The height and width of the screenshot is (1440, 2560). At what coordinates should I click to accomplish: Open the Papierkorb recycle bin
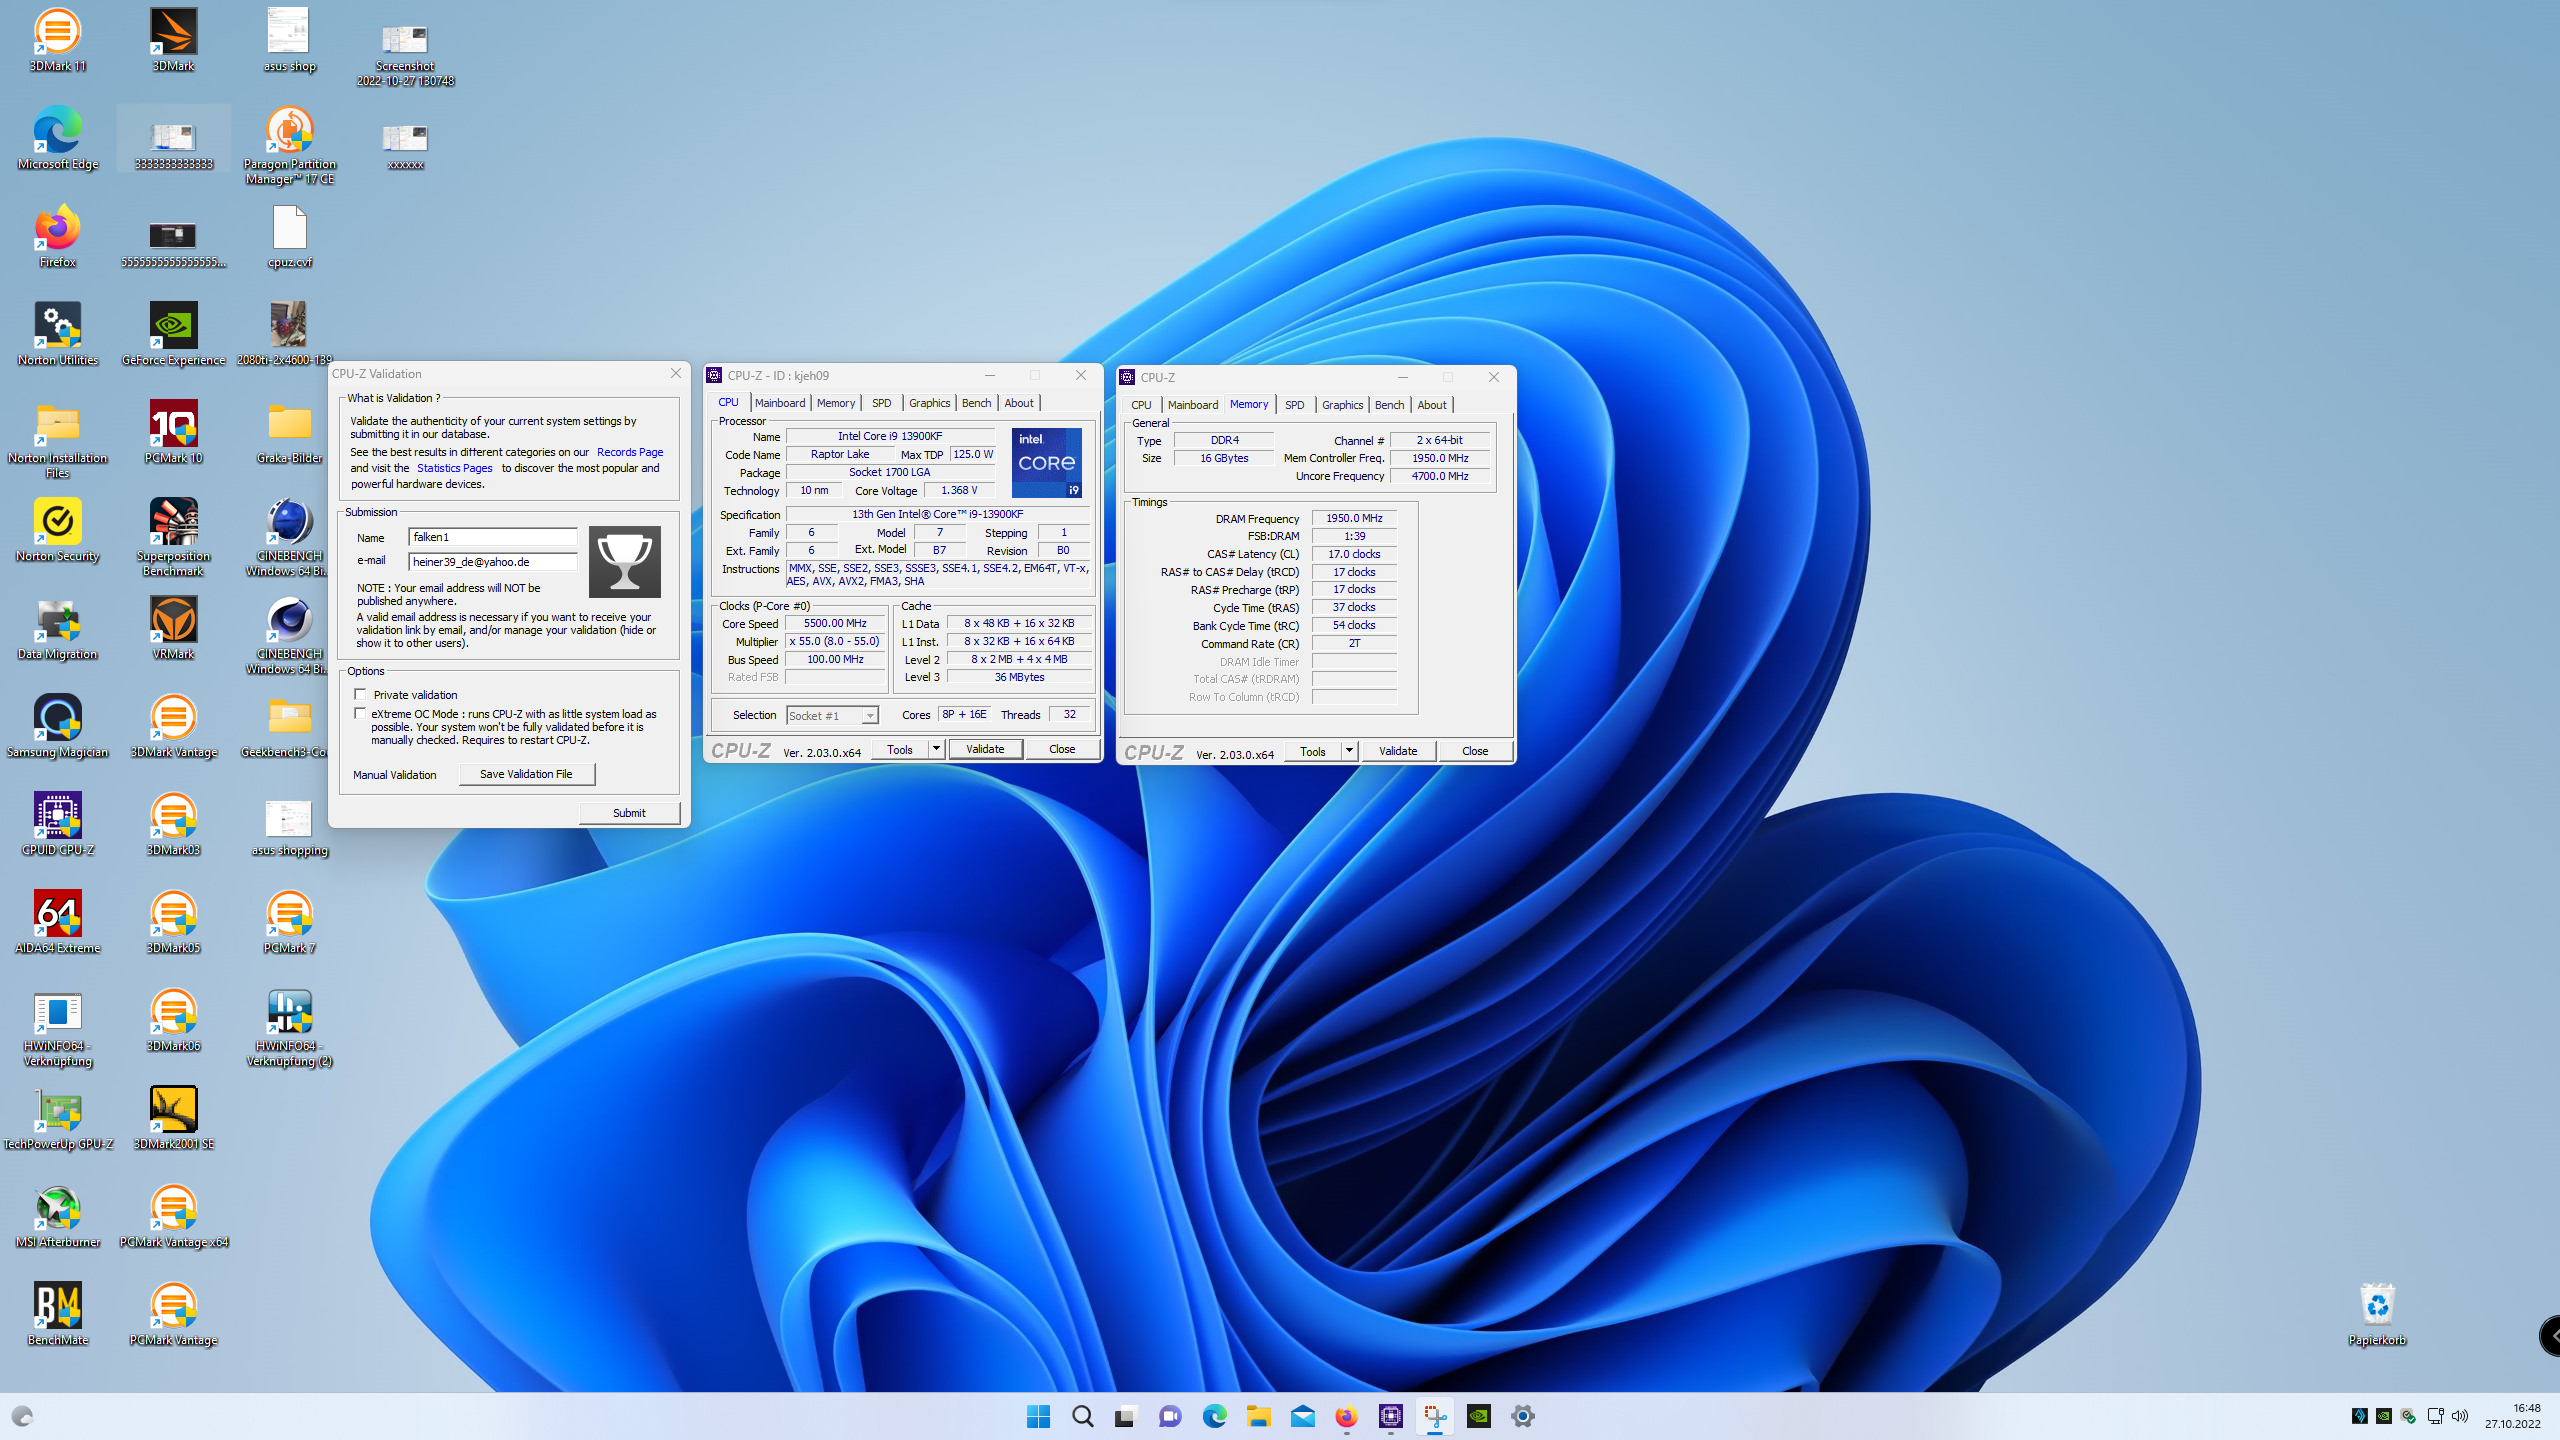click(x=2377, y=1314)
